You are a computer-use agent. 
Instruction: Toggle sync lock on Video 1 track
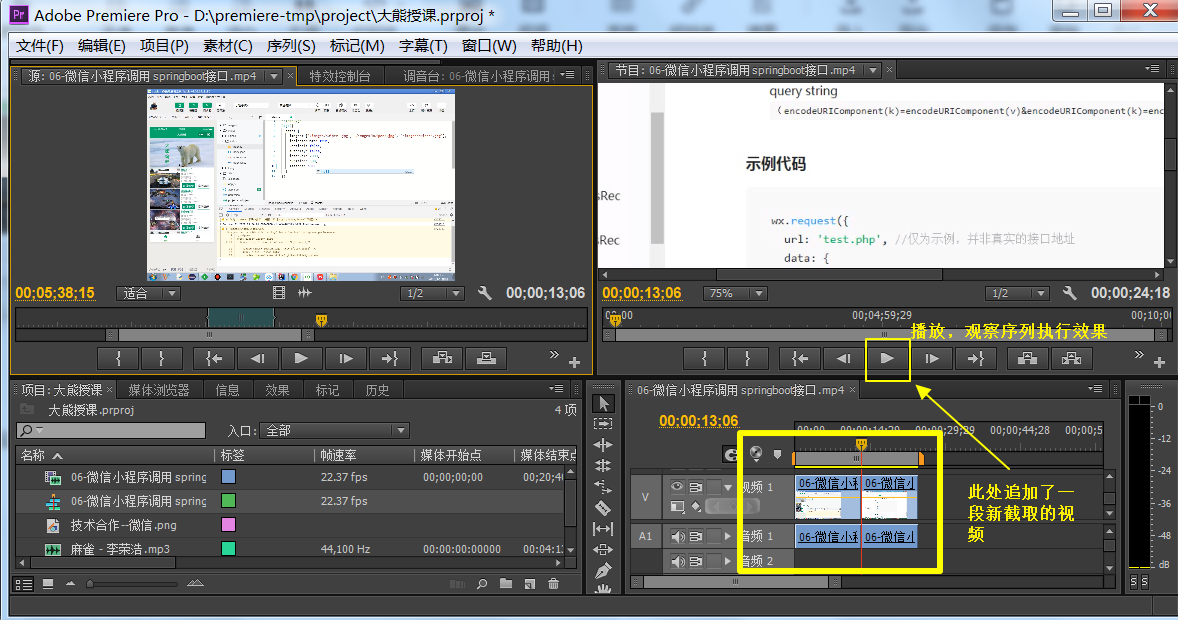[696, 487]
